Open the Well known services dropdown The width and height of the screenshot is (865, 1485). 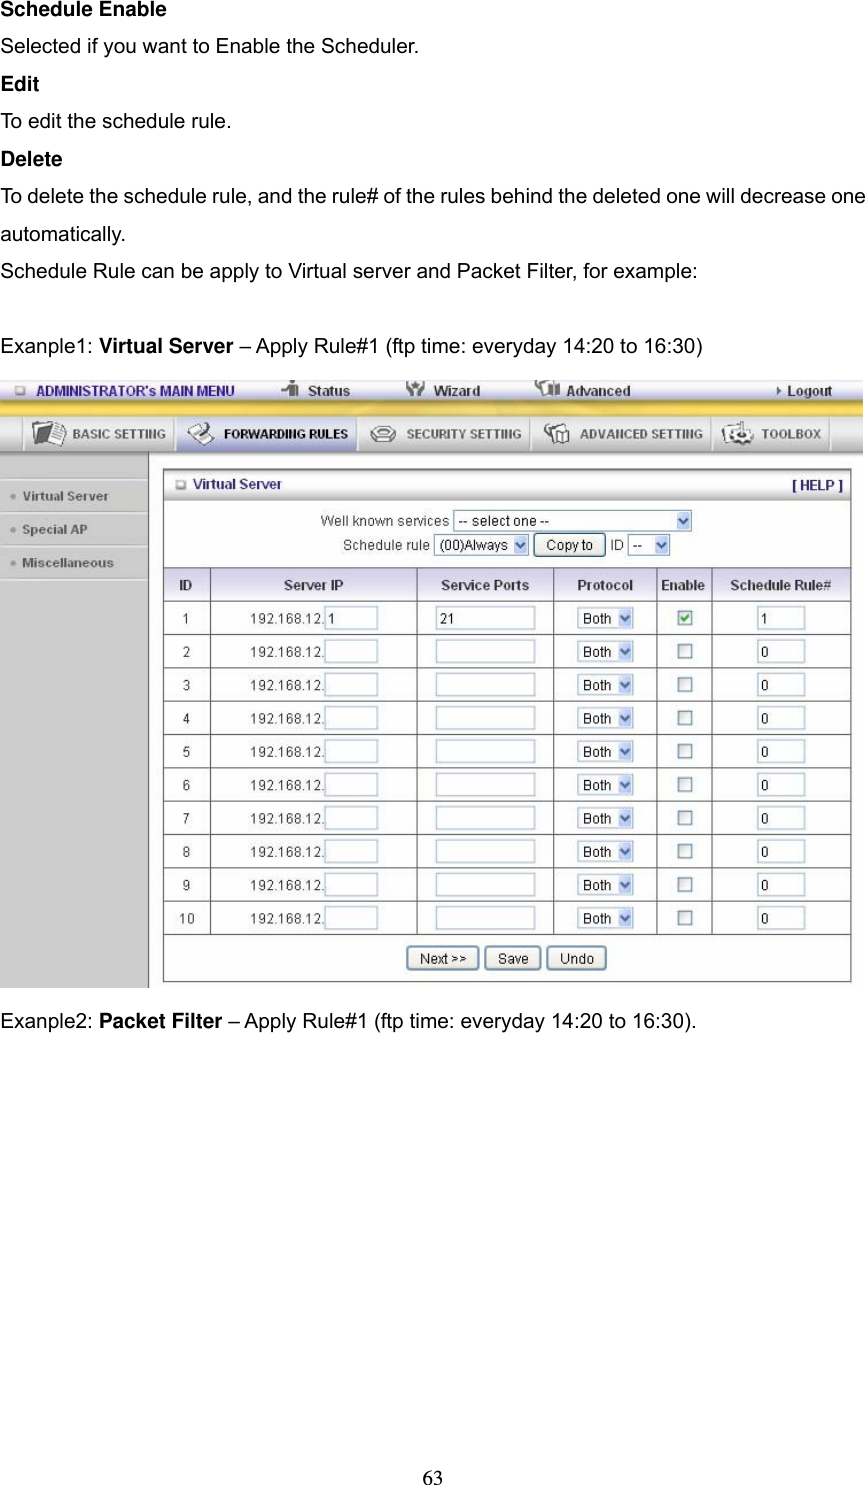pyautogui.click(x=571, y=520)
